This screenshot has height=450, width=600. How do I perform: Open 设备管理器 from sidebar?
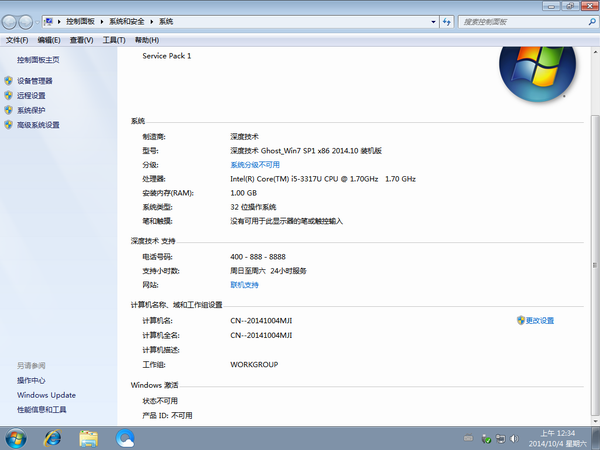pyautogui.click(x=34, y=81)
